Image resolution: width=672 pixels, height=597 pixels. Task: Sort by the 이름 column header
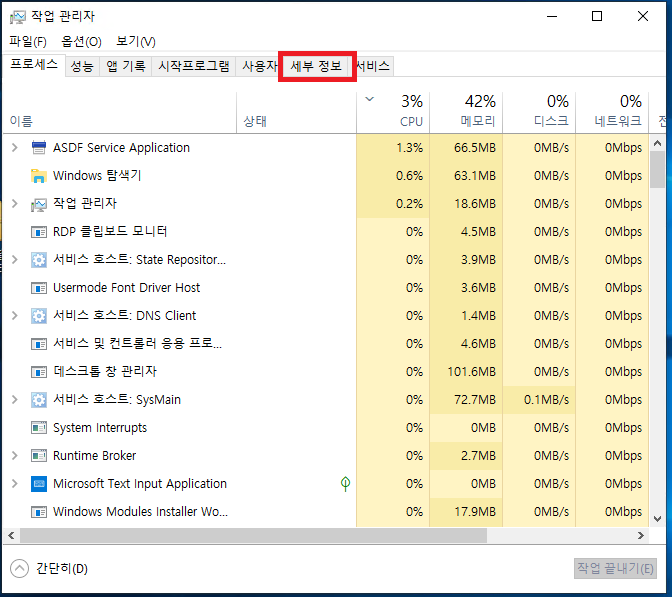coord(120,112)
